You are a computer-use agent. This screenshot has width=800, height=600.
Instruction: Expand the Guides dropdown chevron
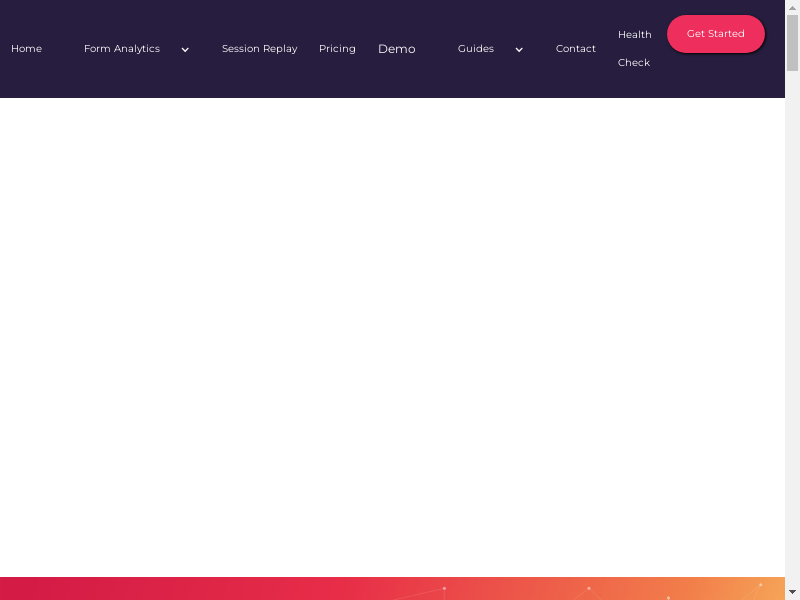[519, 49]
